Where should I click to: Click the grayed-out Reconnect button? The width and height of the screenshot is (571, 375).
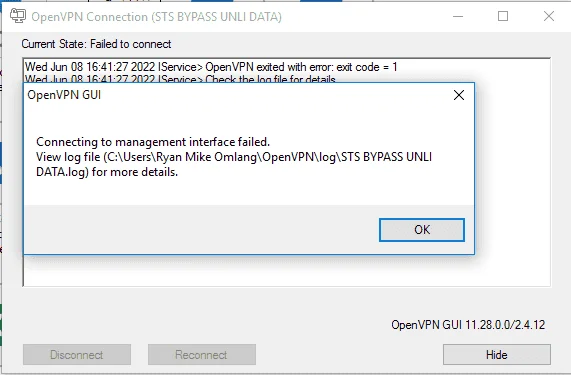click(202, 355)
